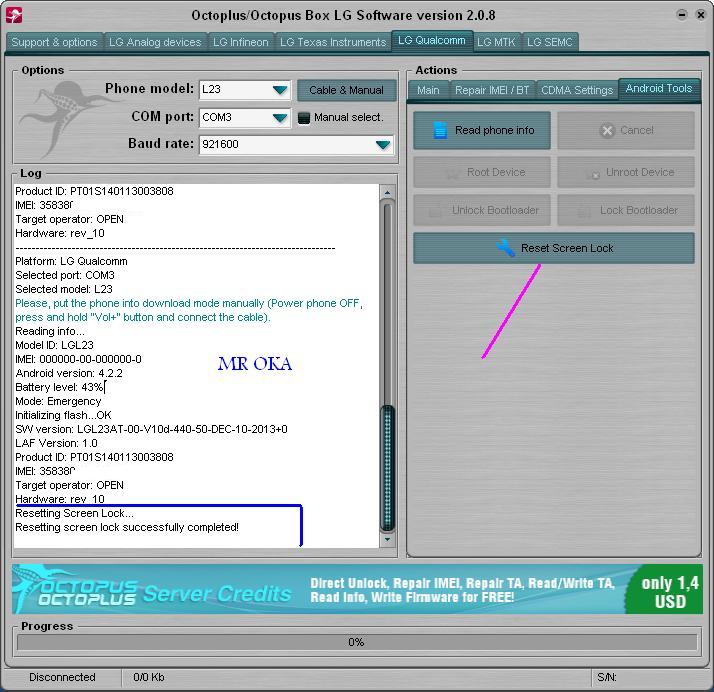This screenshot has height=692, width=714.
Task: Click Read phone info button
Action: [482, 131]
